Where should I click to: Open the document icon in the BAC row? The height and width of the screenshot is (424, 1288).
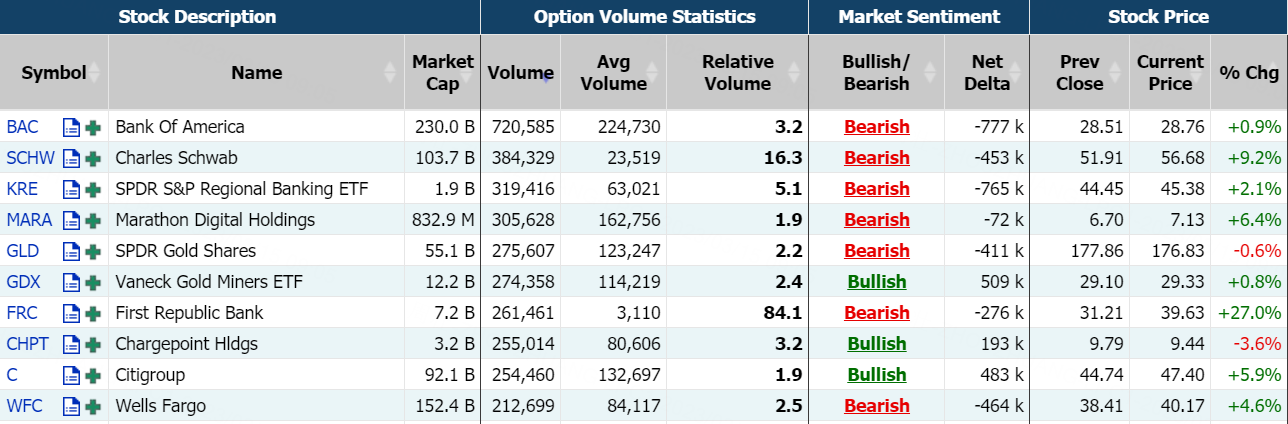coord(71,127)
